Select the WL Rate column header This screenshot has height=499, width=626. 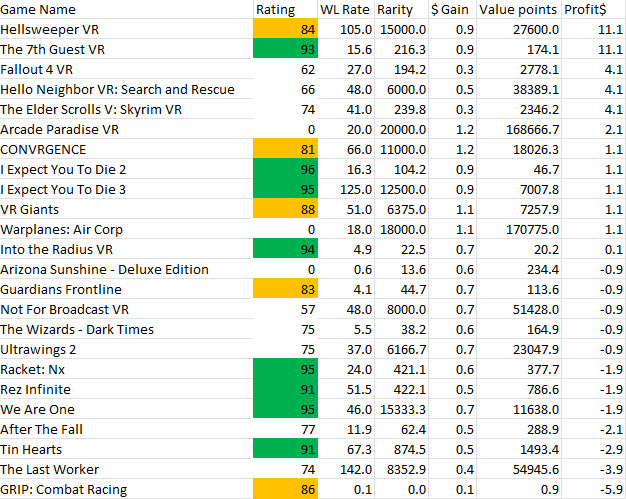[346, 9]
